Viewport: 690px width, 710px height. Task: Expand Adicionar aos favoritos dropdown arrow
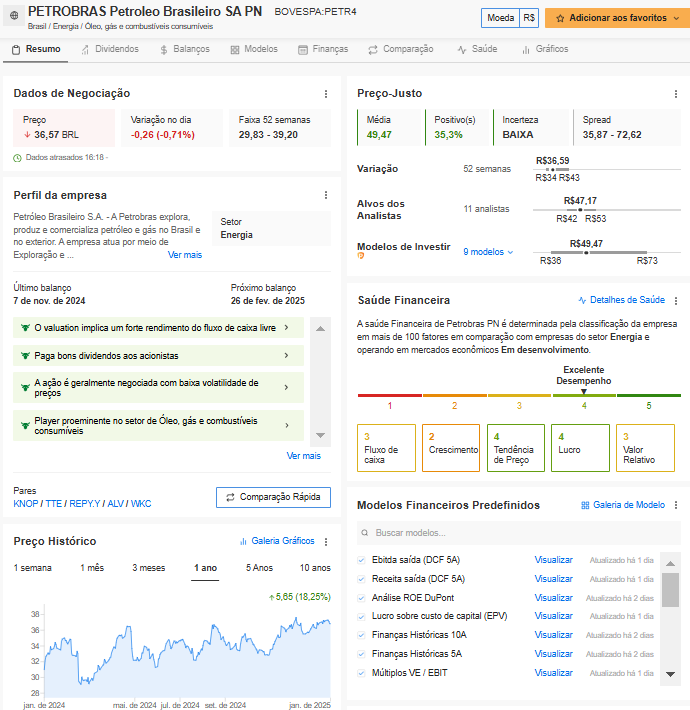tap(676, 19)
